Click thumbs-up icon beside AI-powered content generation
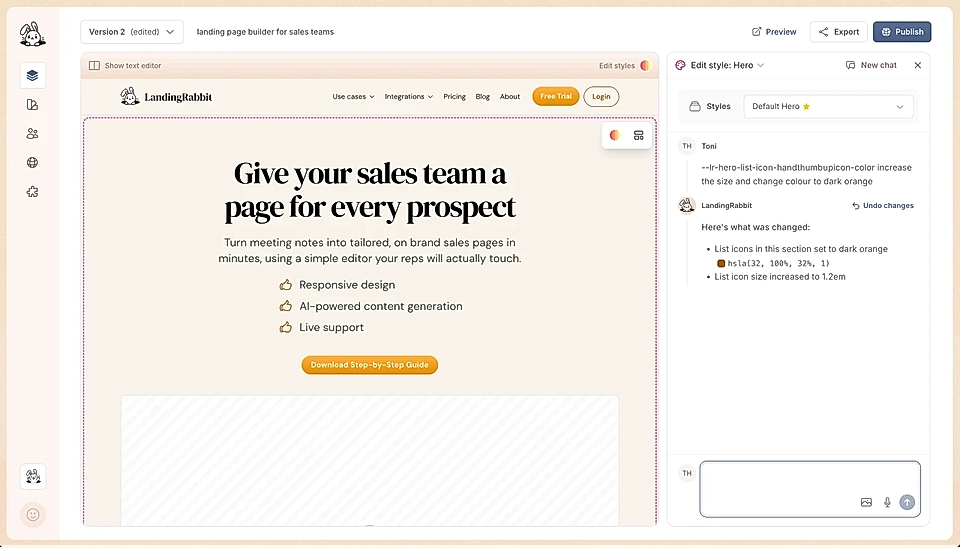960x548 pixels. (x=285, y=306)
